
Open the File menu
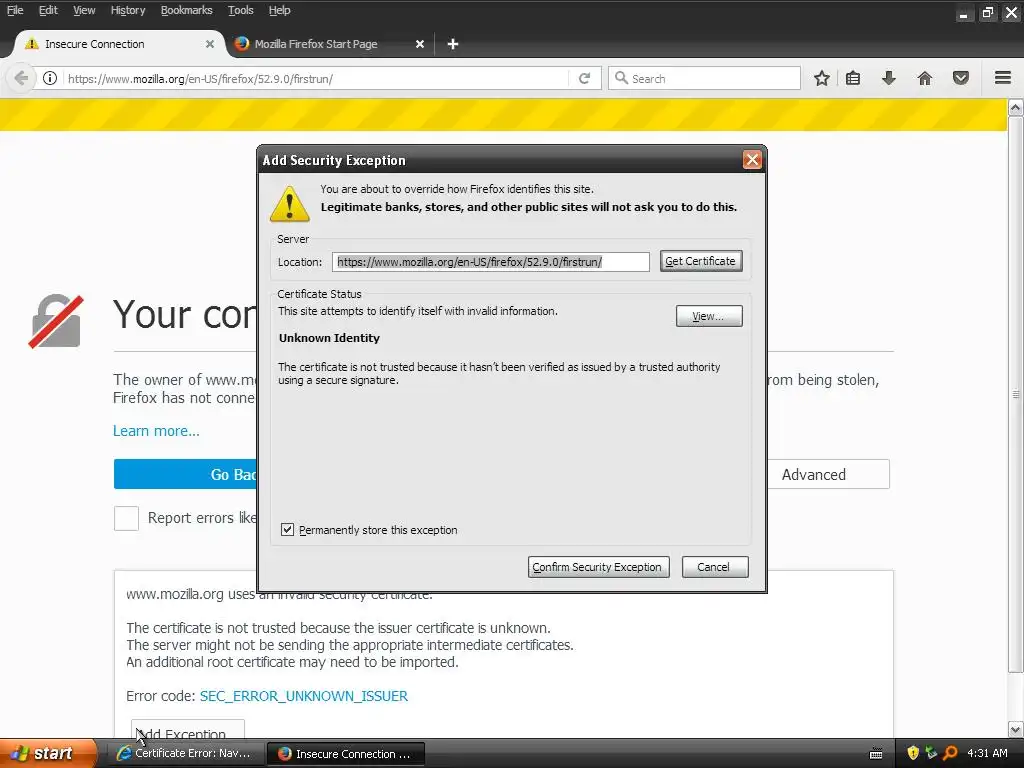15,10
